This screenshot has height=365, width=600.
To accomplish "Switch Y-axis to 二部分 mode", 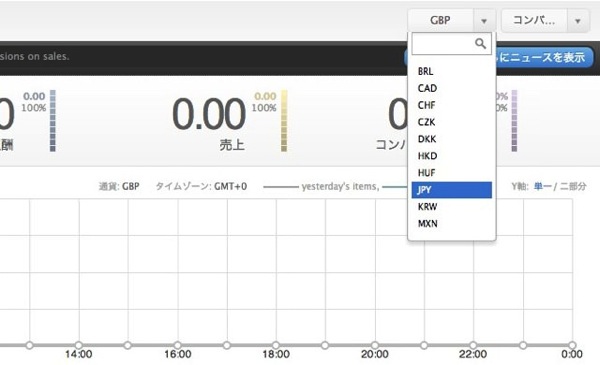I will [x=573, y=186].
